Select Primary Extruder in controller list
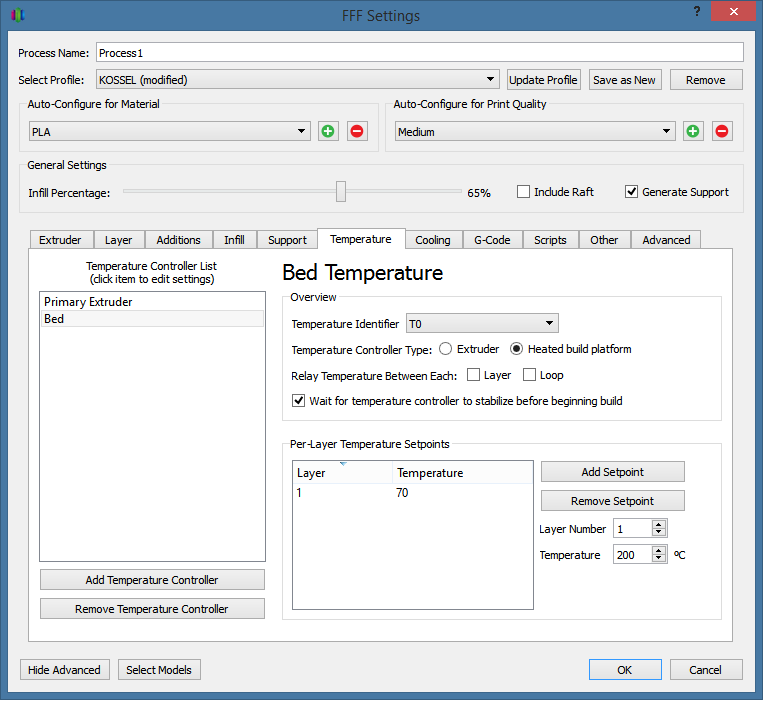The height and width of the screenshot is (706, 766). click(x=88, y=302)
